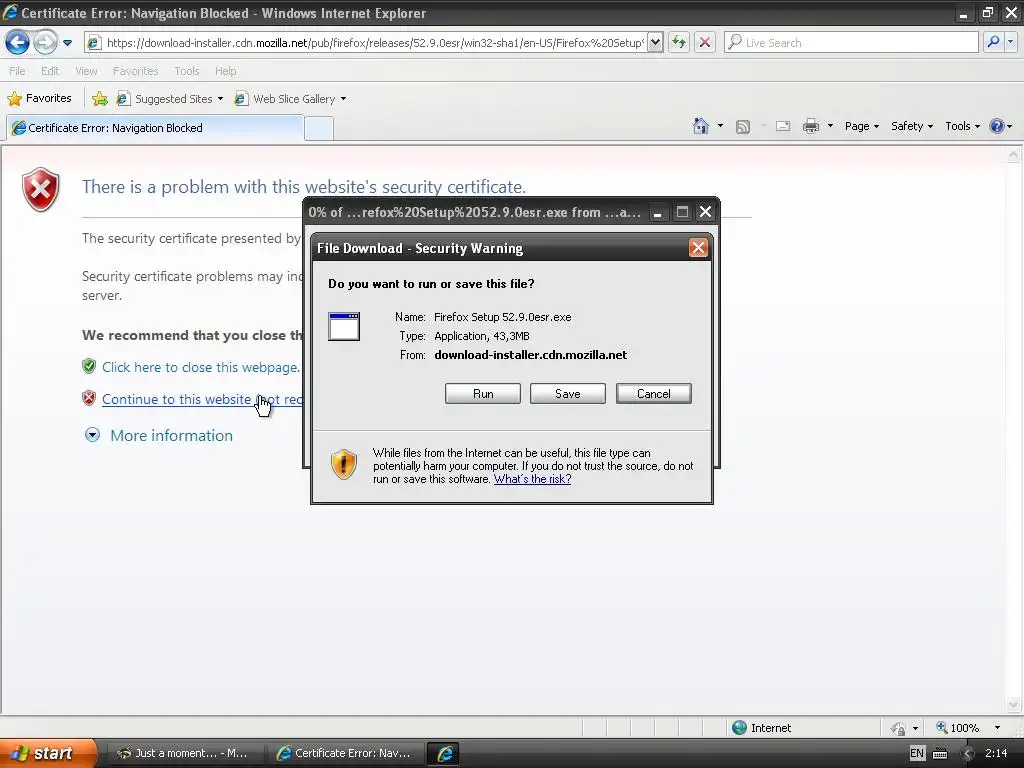Open the Favorites menu in menu bar
This screenshot has width=1024, height=768.
[x=135, y=71]
